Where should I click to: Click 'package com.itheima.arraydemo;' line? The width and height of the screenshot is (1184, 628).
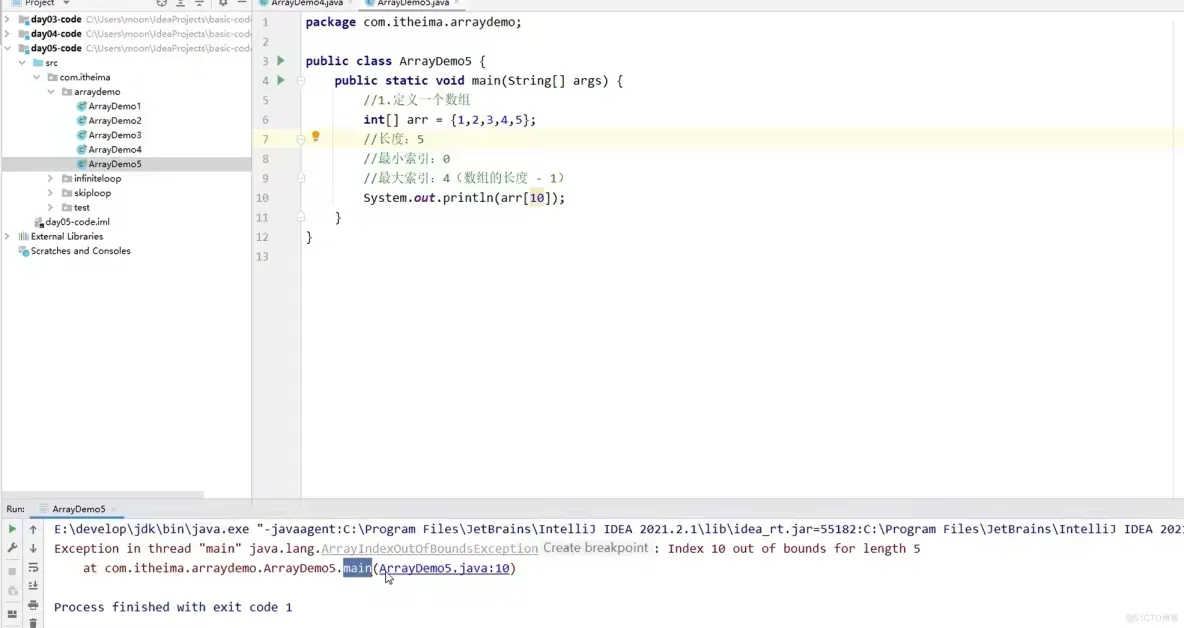click(x=413, y=22)
